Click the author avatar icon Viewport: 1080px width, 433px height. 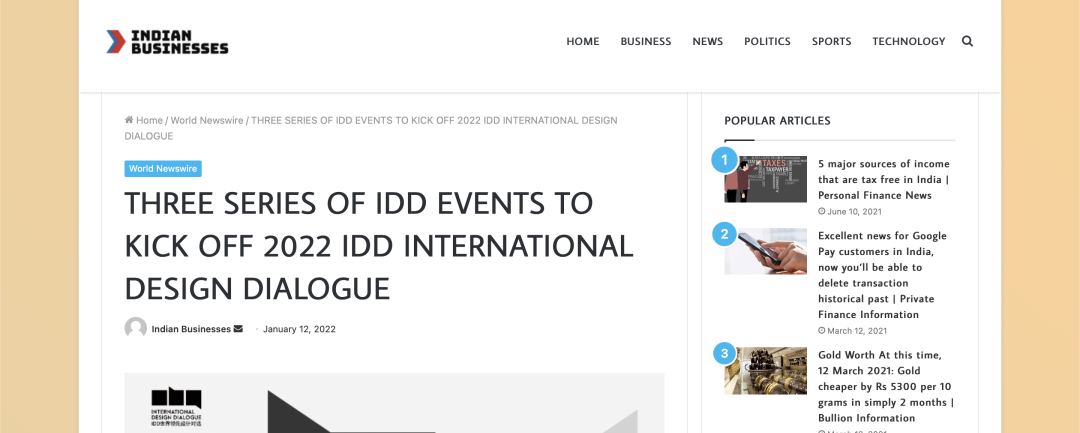pos(136,328)
